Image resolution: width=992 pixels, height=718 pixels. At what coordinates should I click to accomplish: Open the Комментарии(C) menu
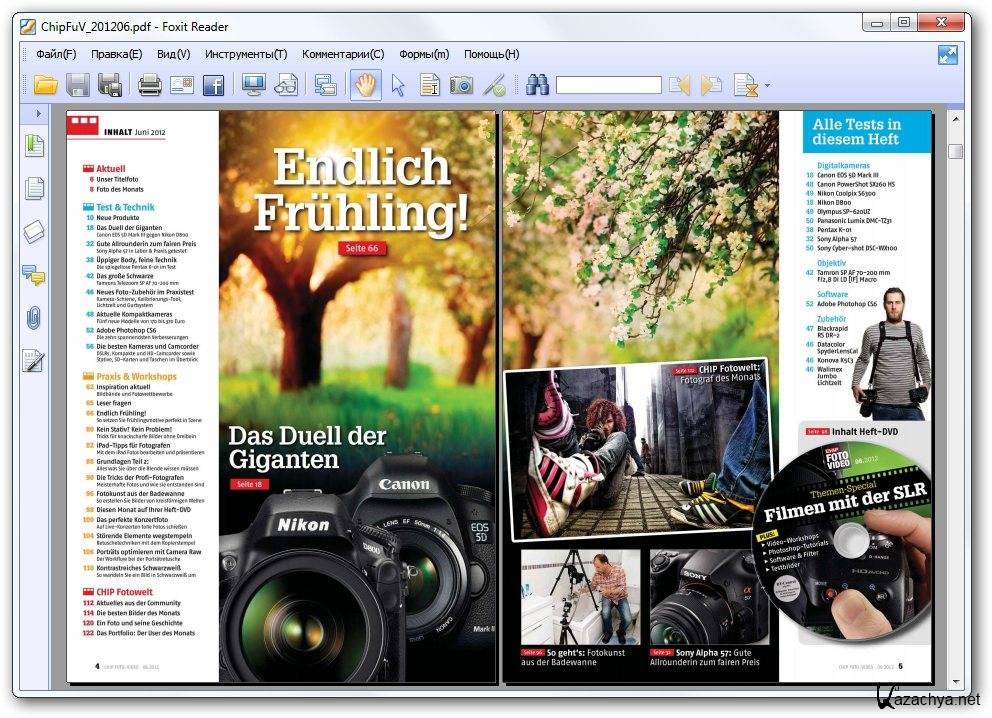click(343, 54)
